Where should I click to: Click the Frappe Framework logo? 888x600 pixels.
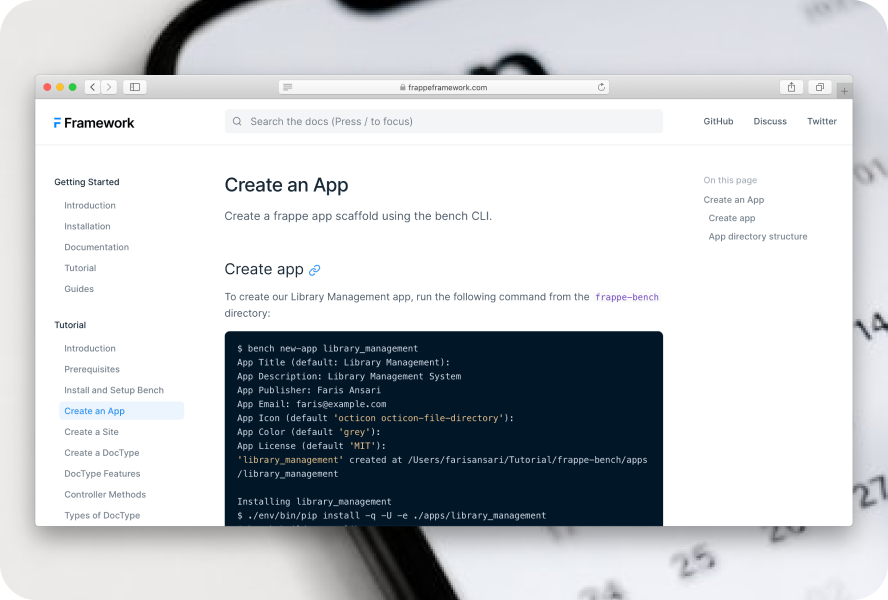pyautogui.click(x=94, y=122)
